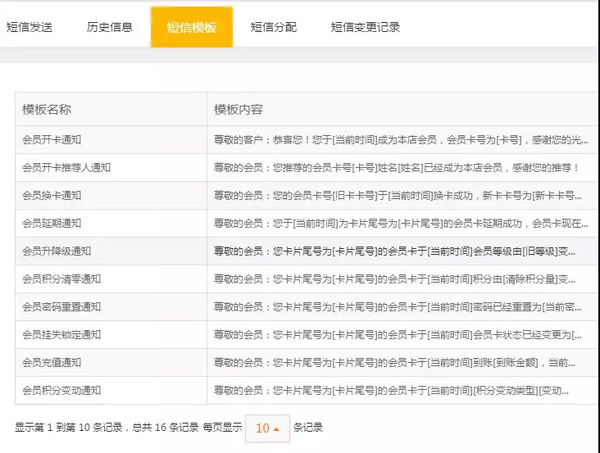Go to the 短信分配 tab
Image resolution: width=600 pixels, height=453 pixels.
(273, 27)
